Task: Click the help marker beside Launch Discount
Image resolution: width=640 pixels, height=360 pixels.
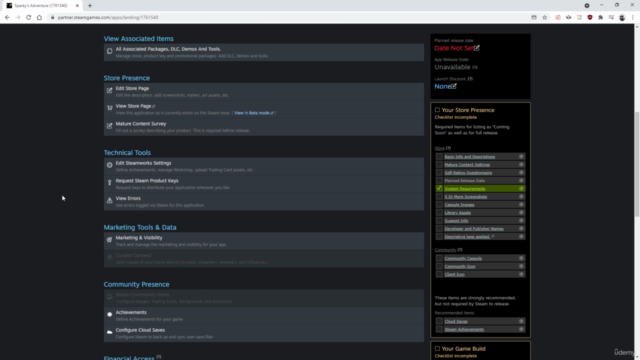Action: 470,79
